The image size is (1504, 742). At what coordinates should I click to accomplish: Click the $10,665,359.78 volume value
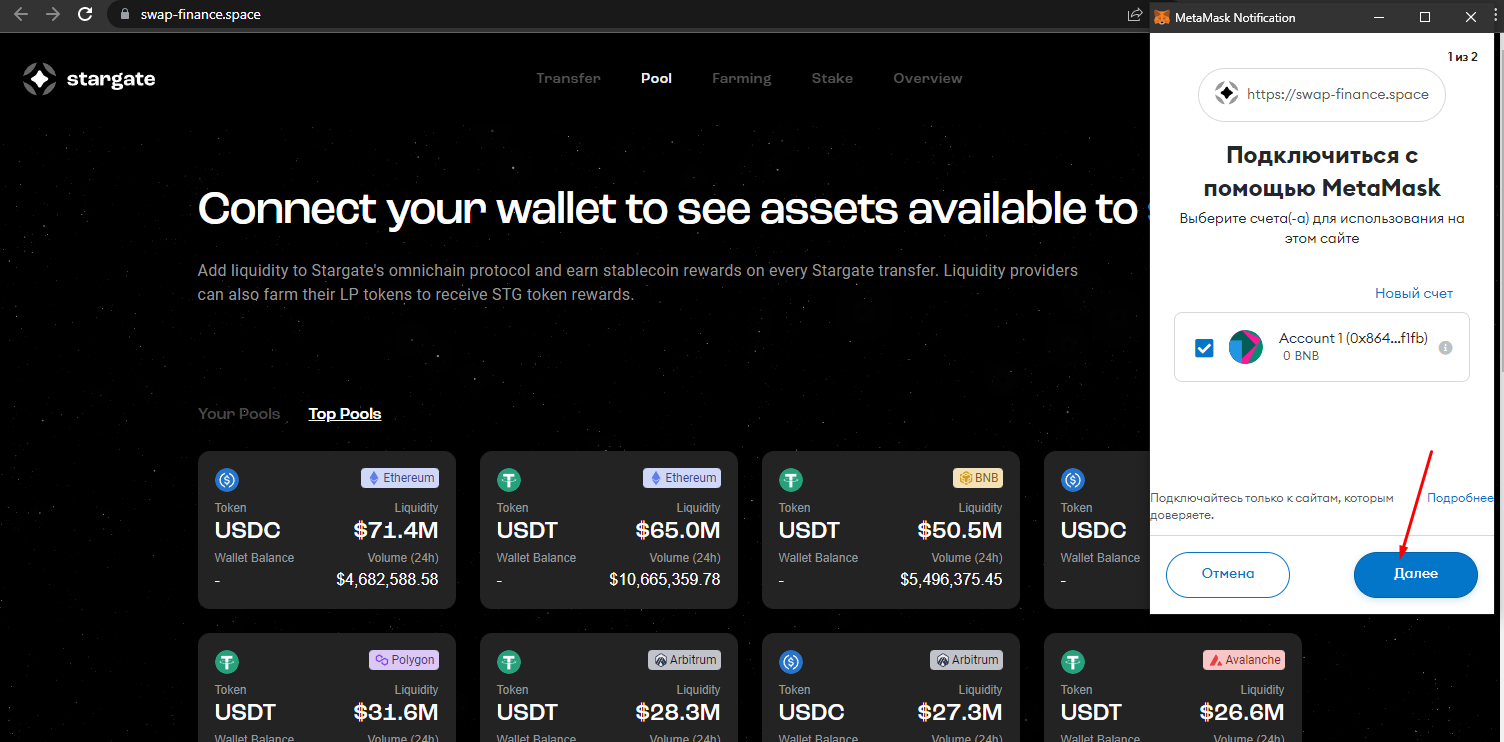[x=664, y=579]
